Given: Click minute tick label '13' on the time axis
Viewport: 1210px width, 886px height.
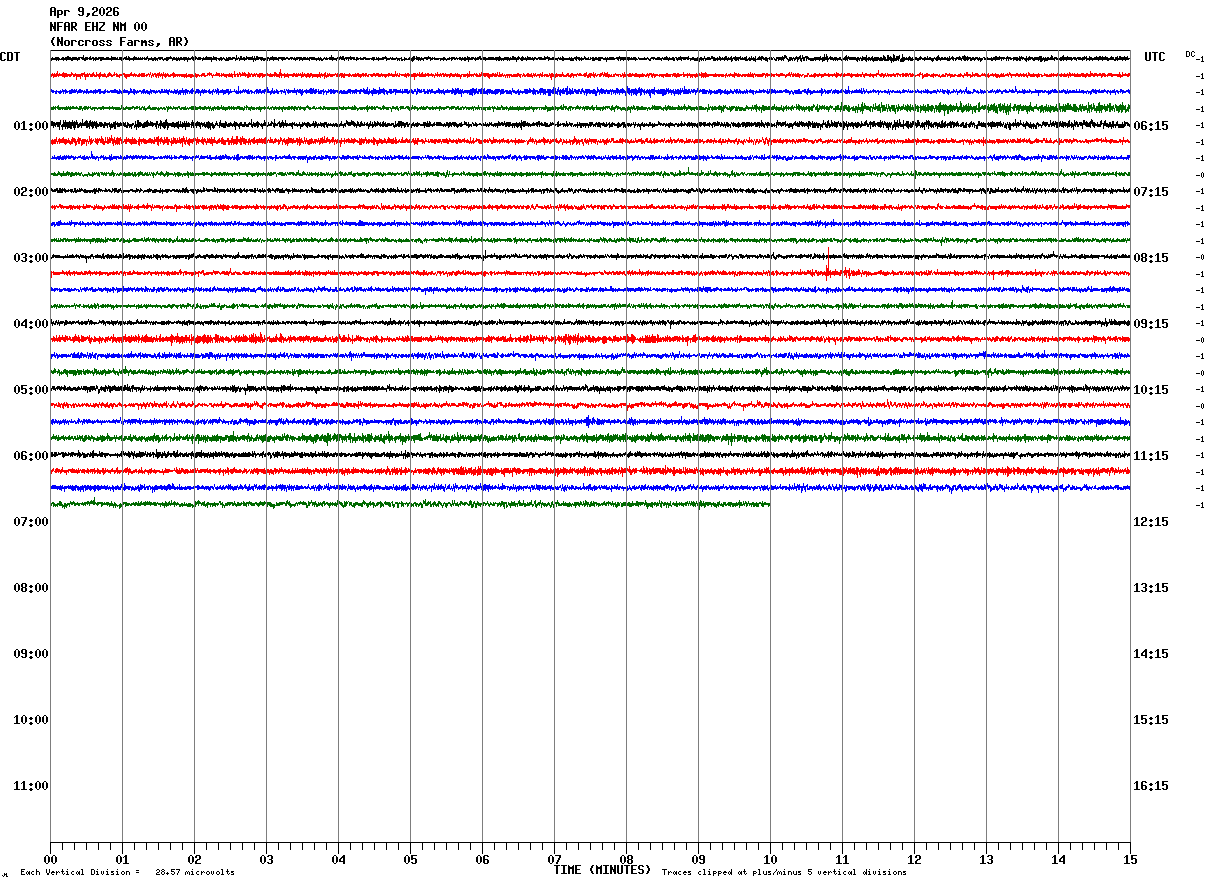Looking at the screenshot, I should click(986, 859).
